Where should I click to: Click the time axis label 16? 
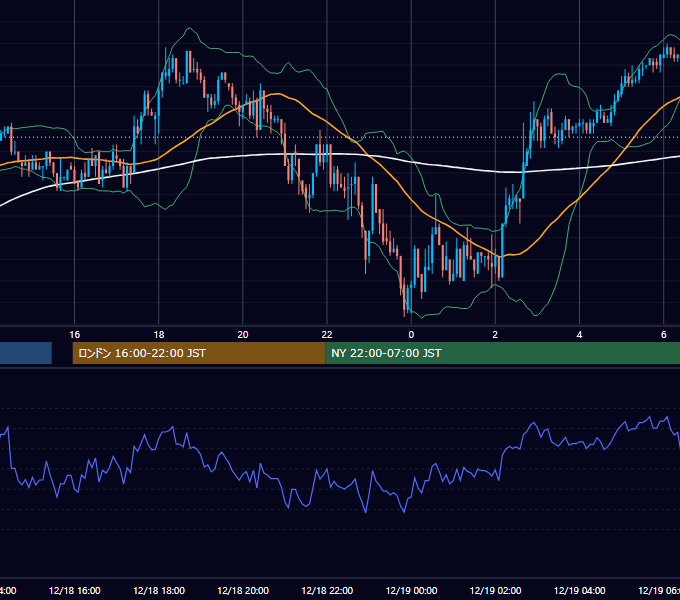click(x=75, y=334)
